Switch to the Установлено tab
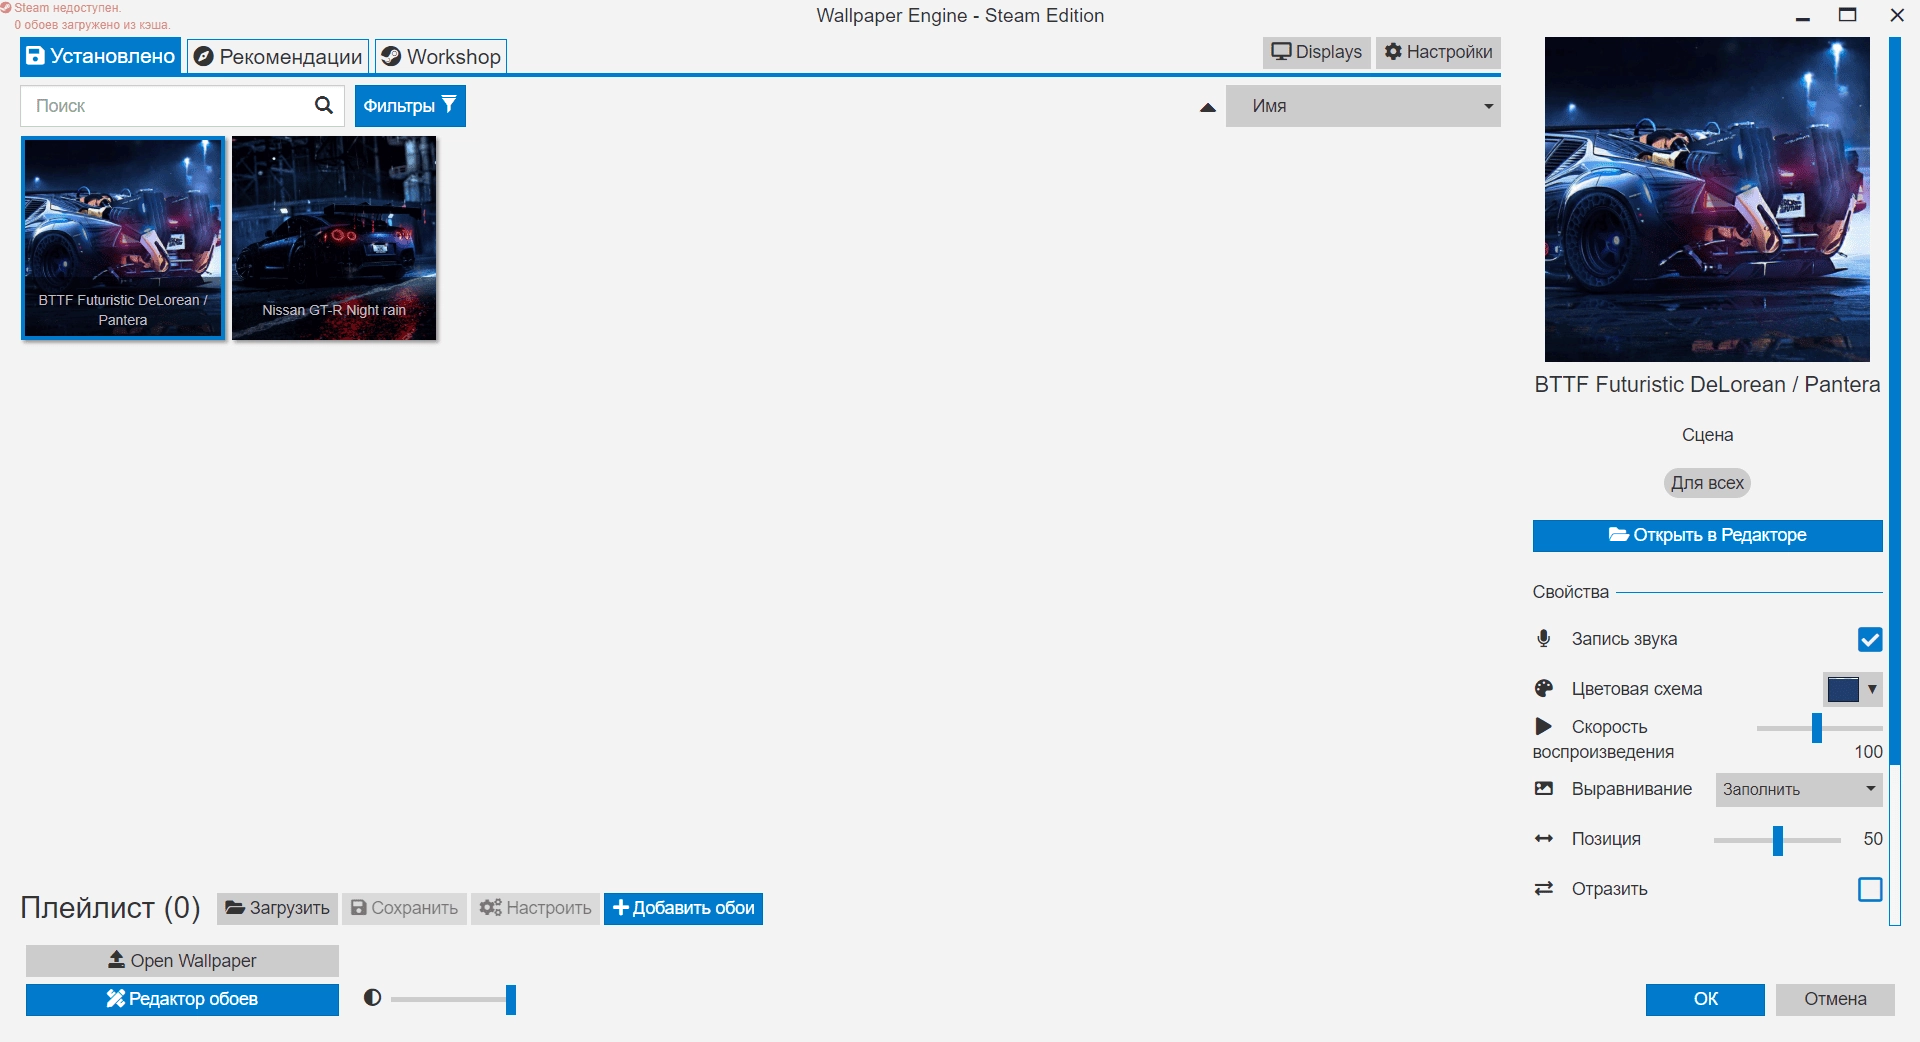1920x1042 pixels. [x=101, y=56]
